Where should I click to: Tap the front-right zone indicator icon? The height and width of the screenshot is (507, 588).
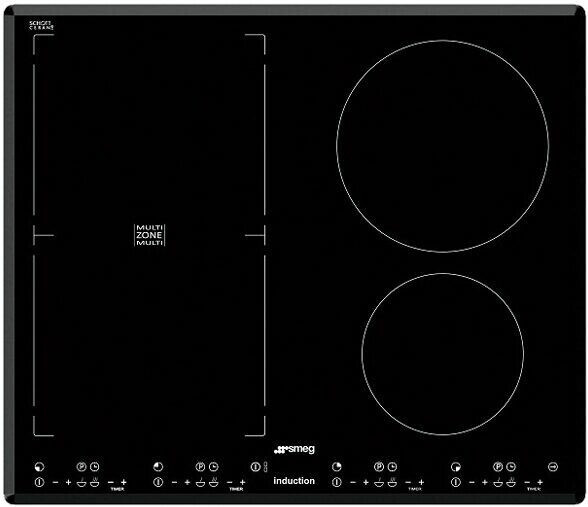[x=456, y=467]
